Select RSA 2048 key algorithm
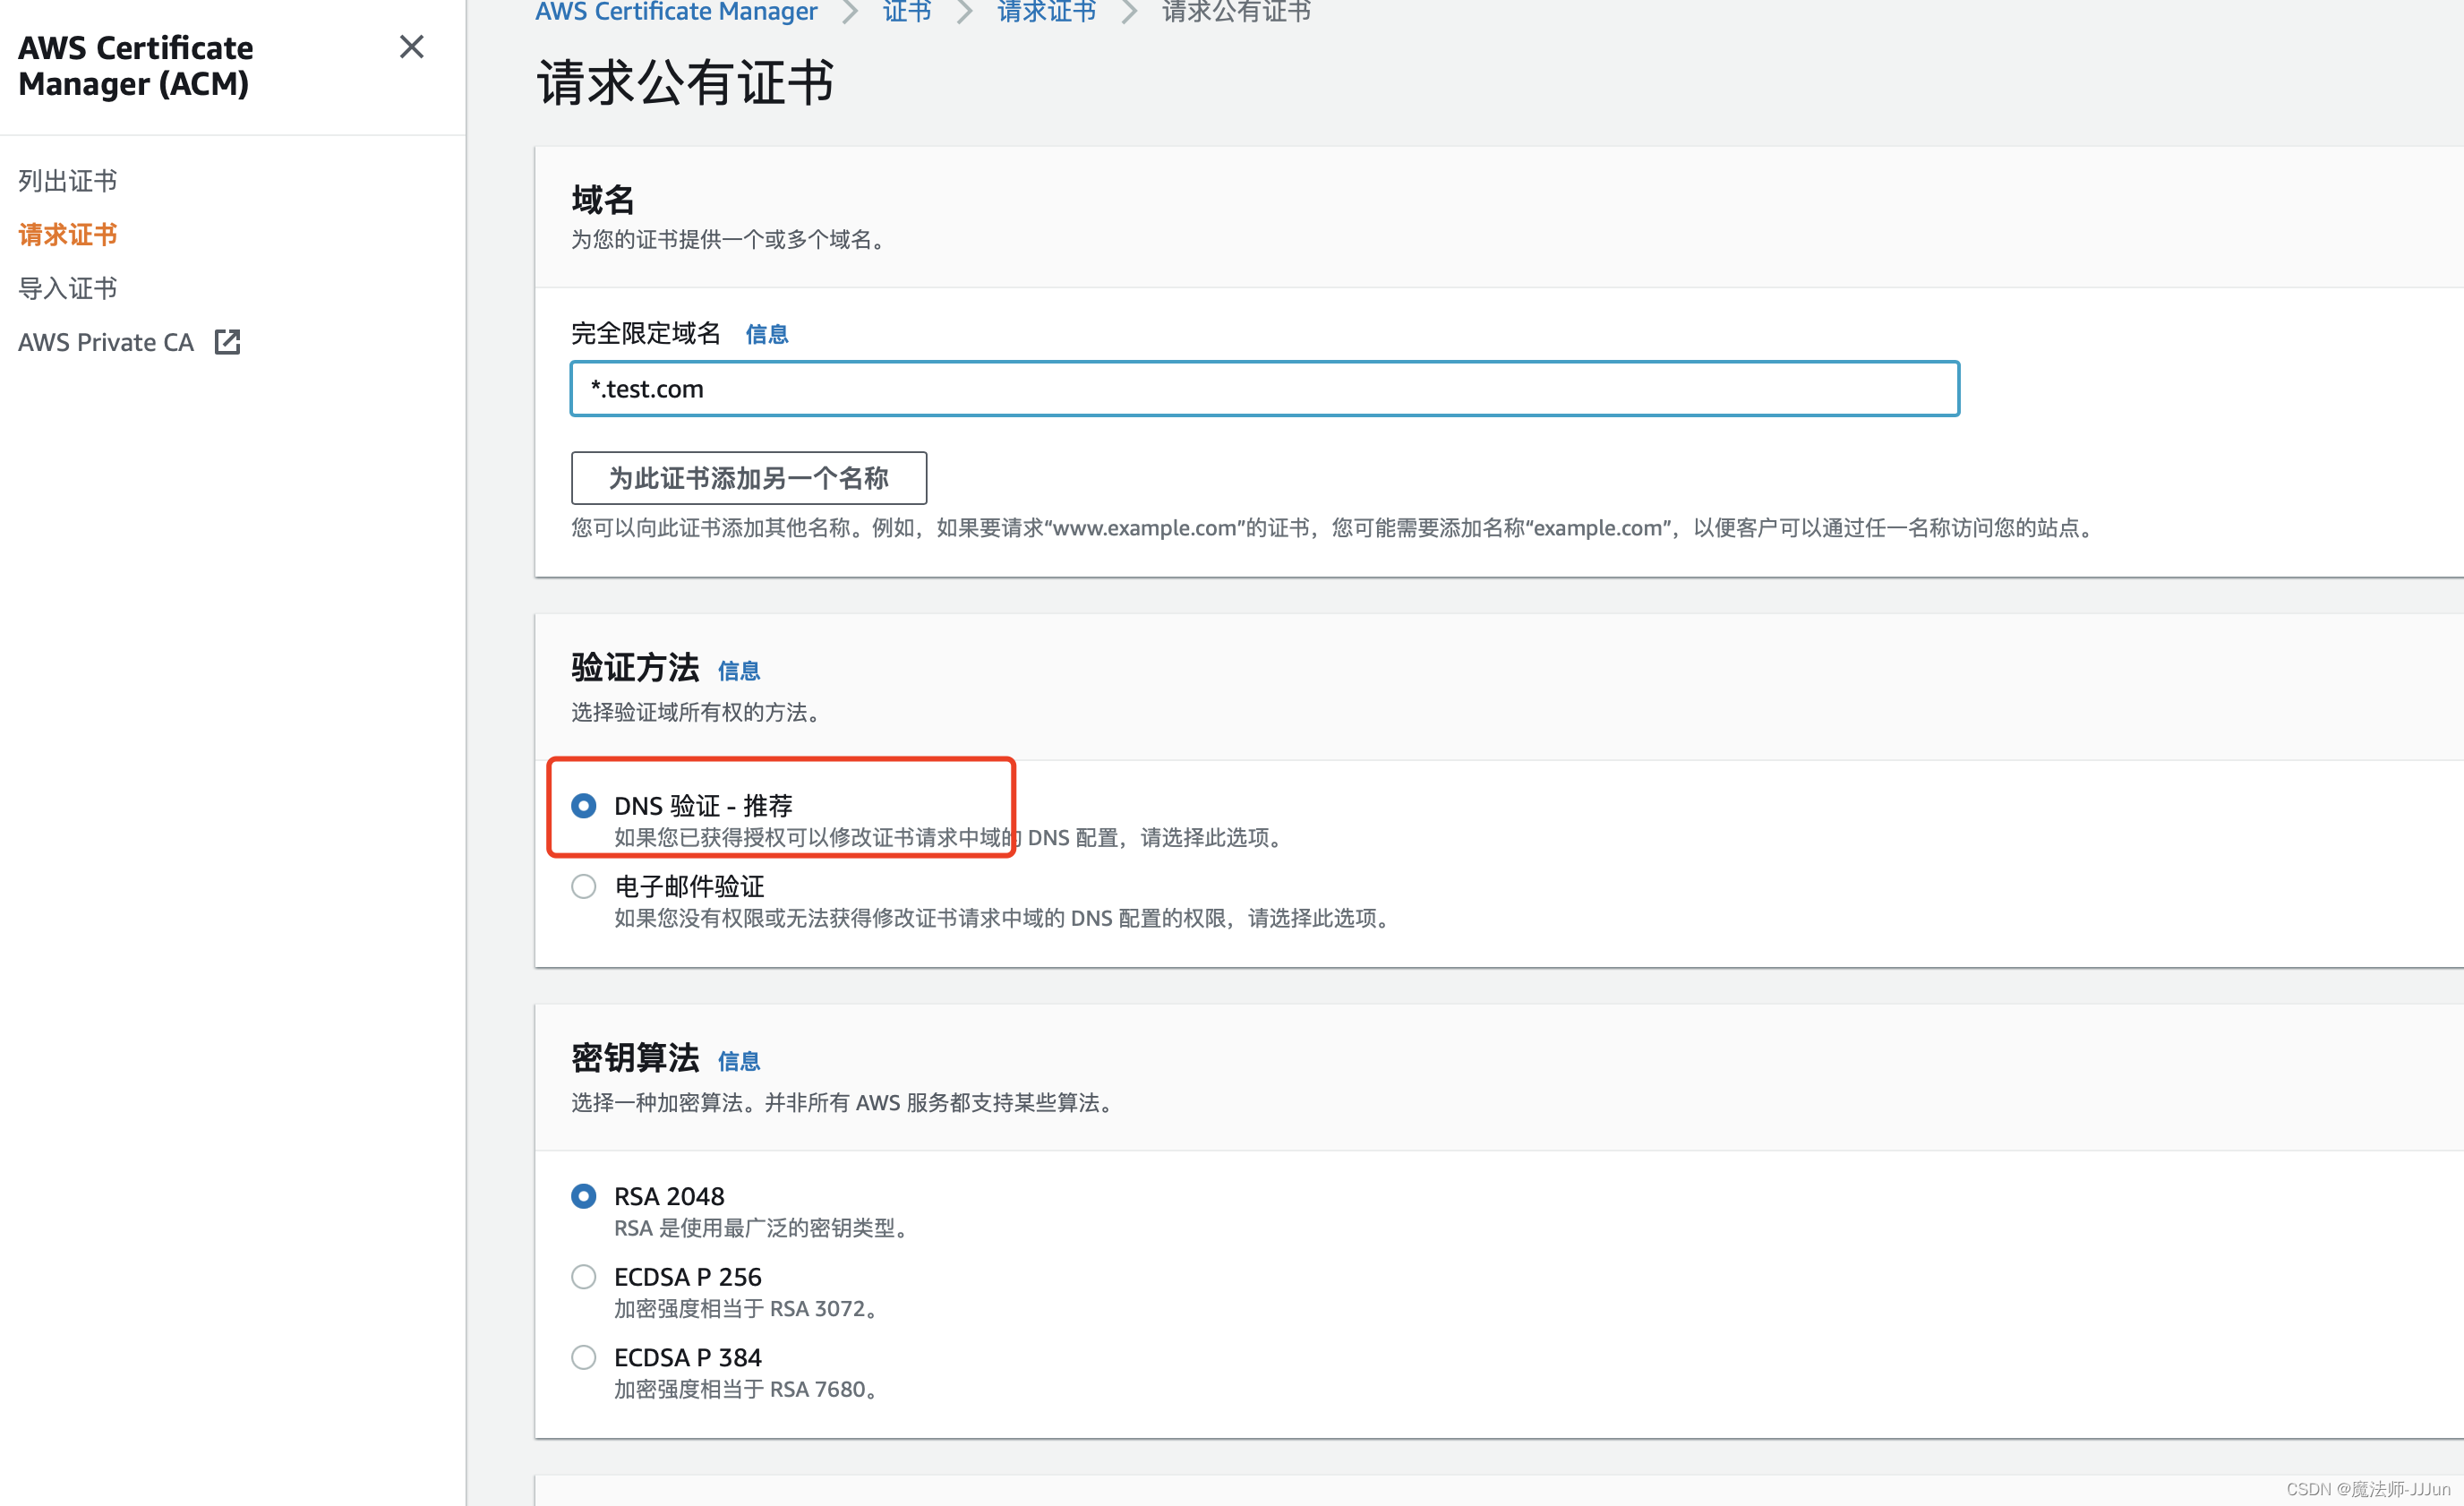Screen dimensions: 2464x1506 click(584, 1197)
